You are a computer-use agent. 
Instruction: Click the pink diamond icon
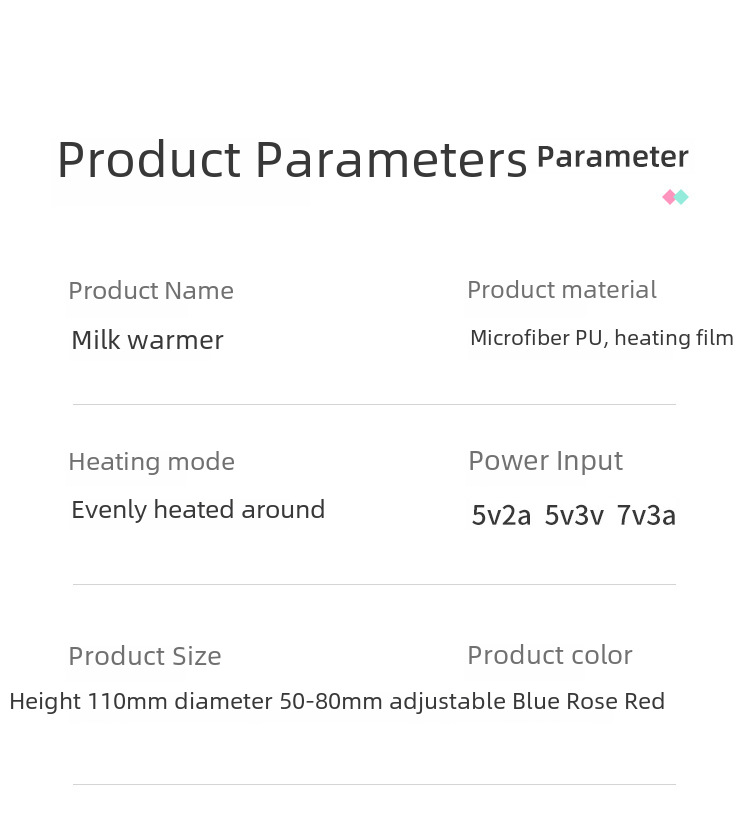click(669, 197)
